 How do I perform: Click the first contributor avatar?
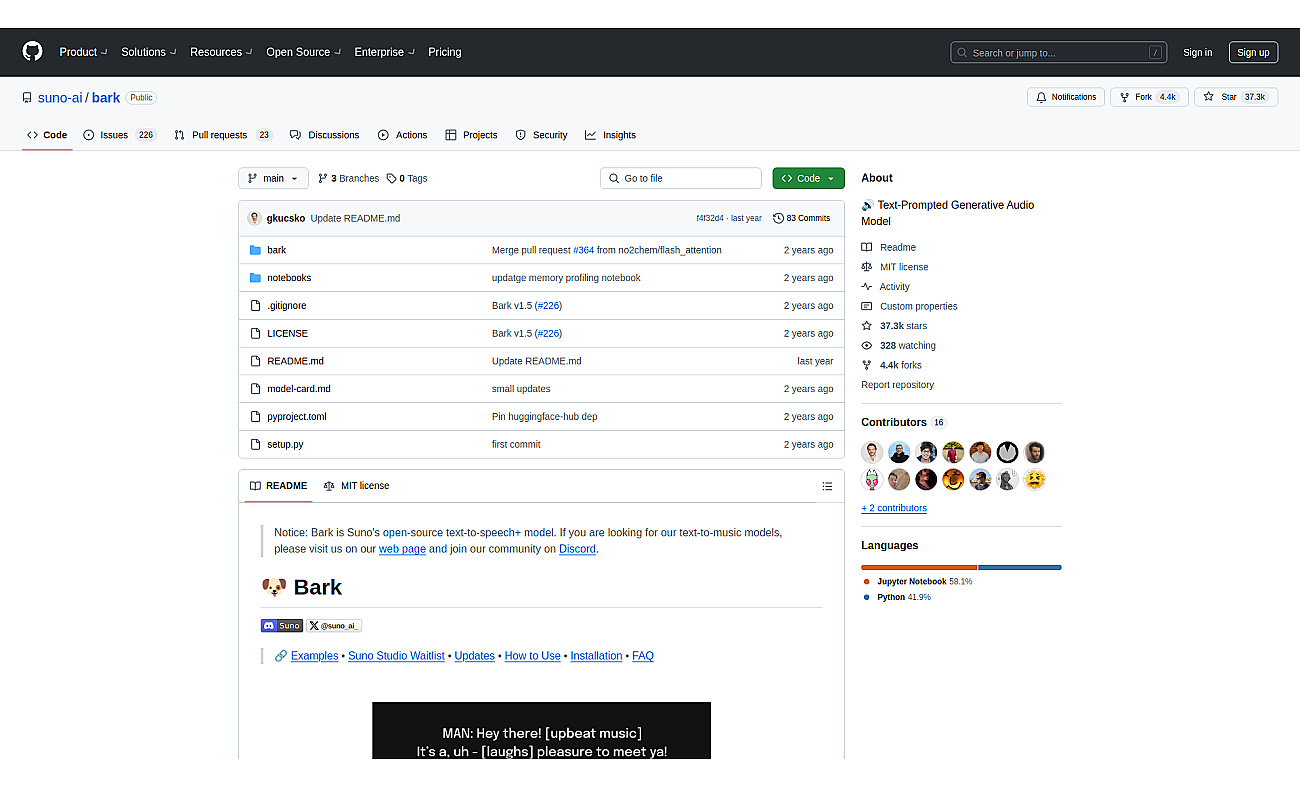pos(872,452)
